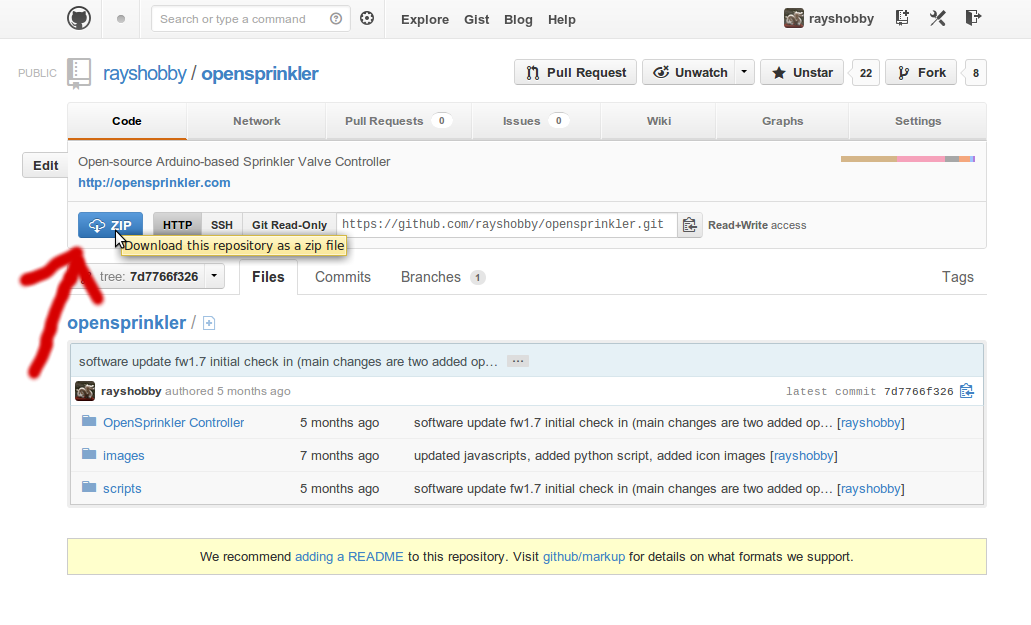View the 22 stargazers count
Viewport: 1031px width, 625px height.
coord(865,73)
